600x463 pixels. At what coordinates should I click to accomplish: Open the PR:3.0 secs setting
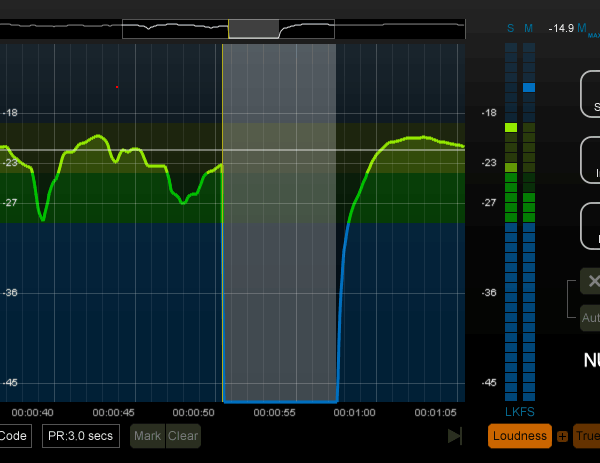[81, 436]
